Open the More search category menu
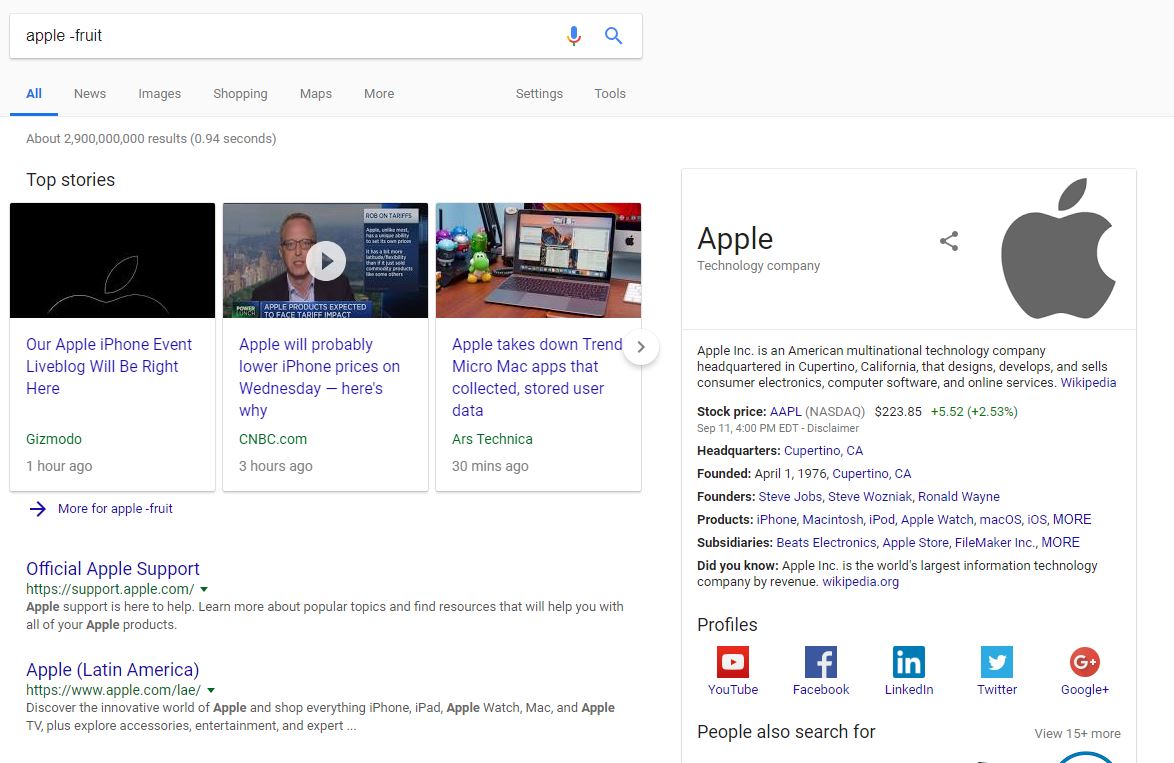 [x=378, y=94]
